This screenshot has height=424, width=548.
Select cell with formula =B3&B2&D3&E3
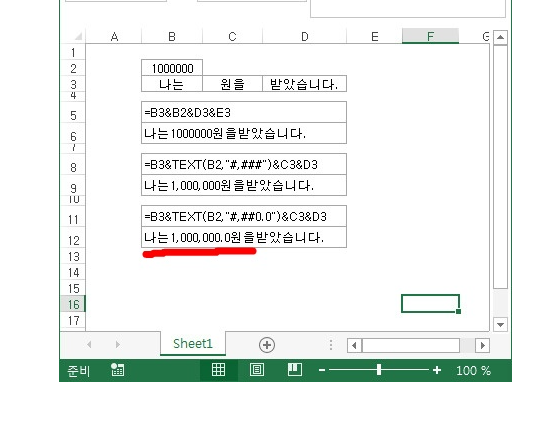(244, 113)
